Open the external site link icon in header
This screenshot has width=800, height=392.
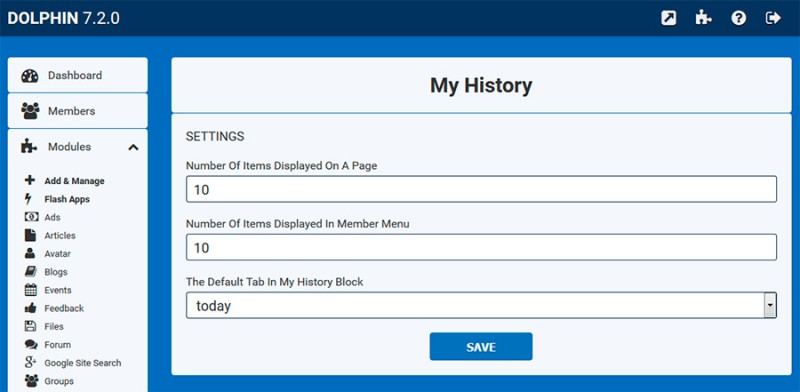[668, 18]
